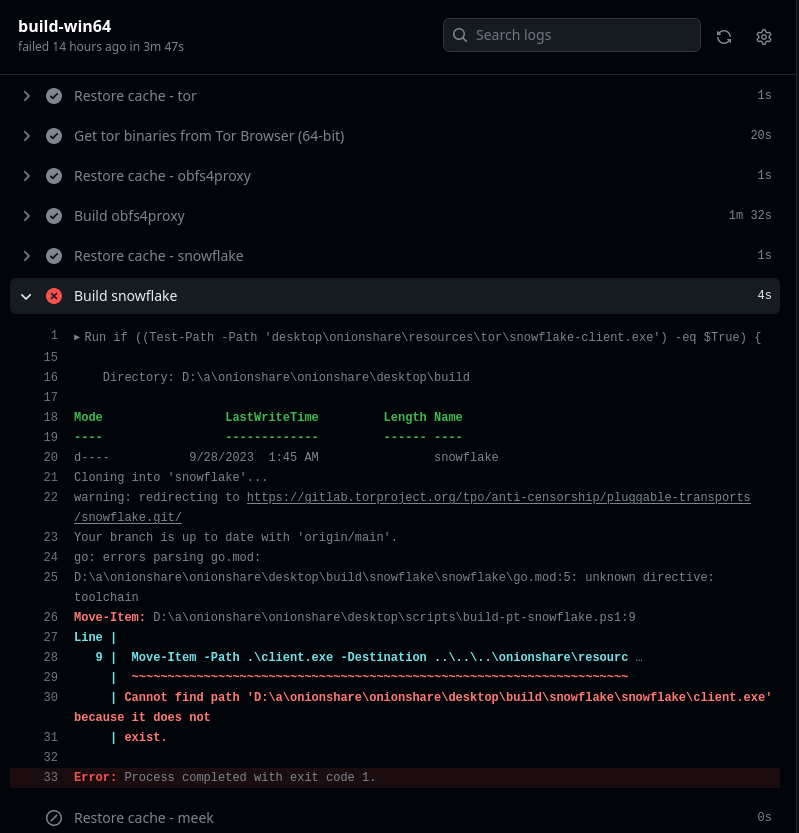799x833 pixels.
Task: Click the green checkmark on Build obfs4proxy
Action: (54, 215)
